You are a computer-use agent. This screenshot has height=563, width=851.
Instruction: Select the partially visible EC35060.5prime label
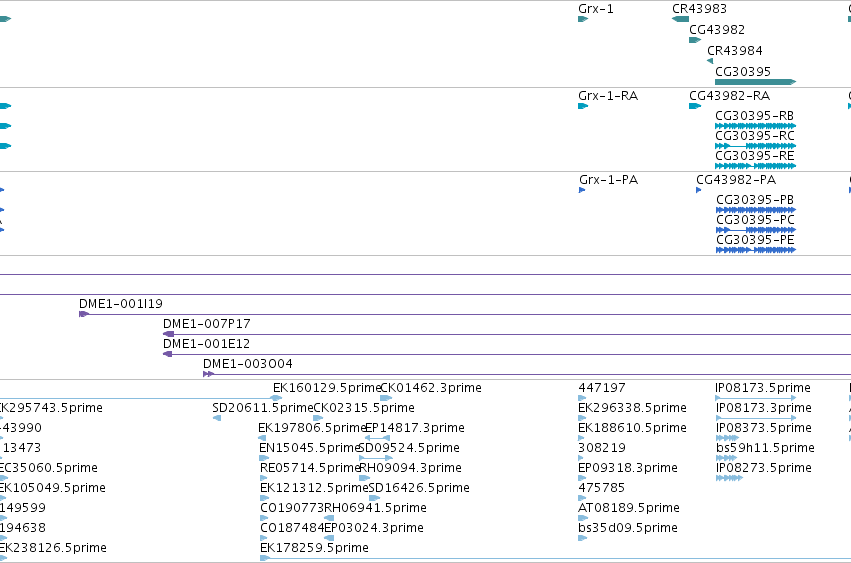(49, 468)
